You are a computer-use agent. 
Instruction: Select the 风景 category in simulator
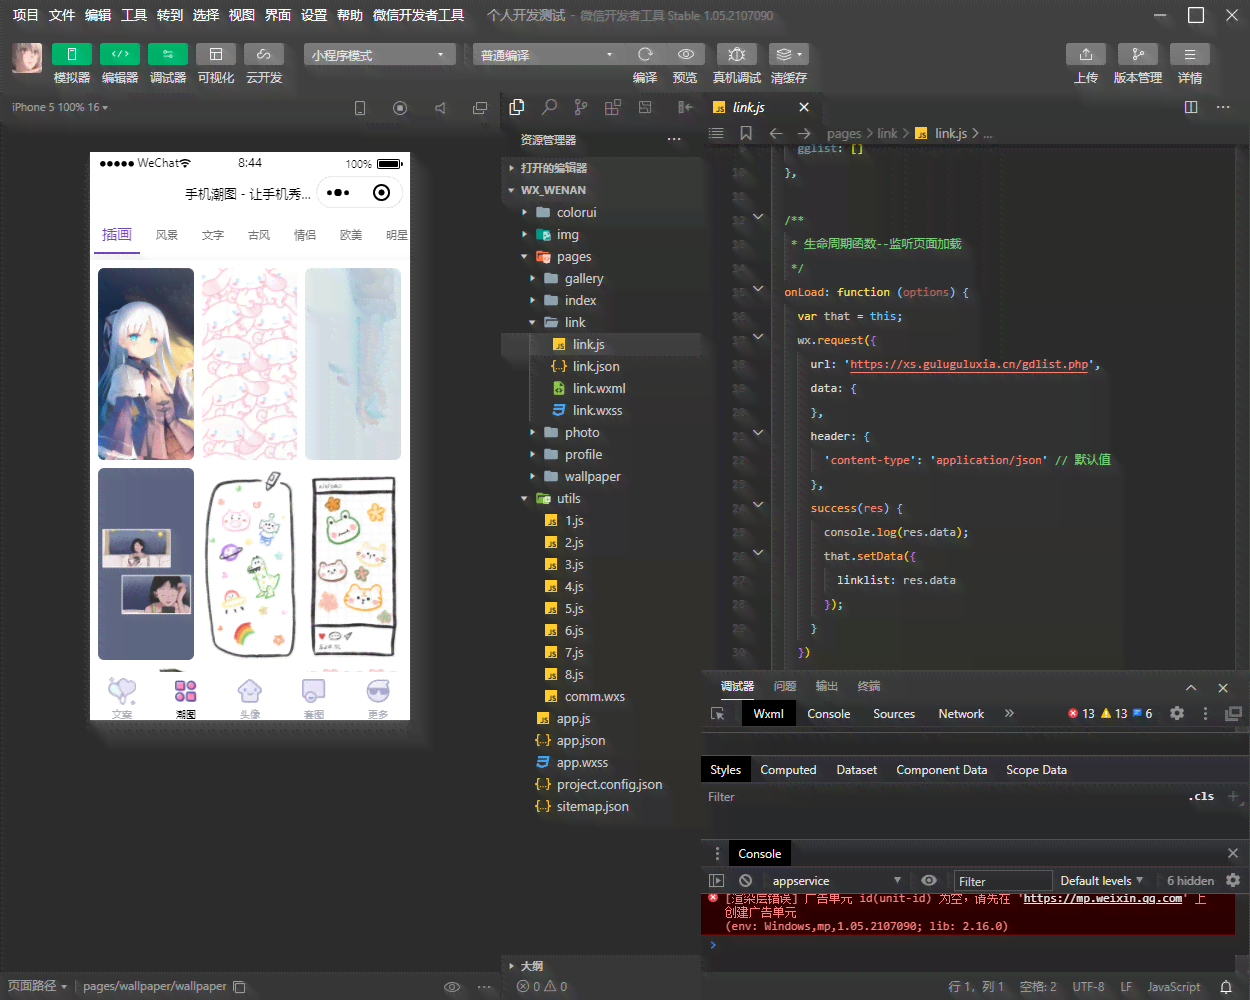pyautogui.click(x=167, y=235)
